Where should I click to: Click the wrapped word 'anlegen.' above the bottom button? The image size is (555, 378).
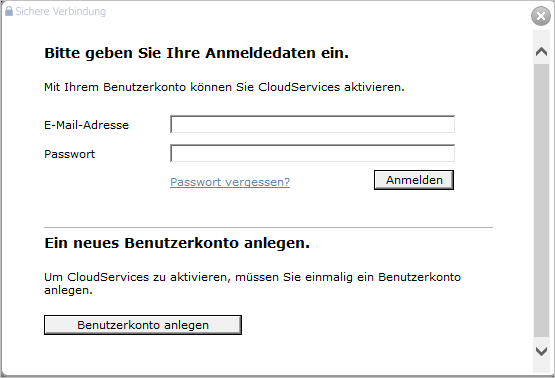[x=68, y=291]
